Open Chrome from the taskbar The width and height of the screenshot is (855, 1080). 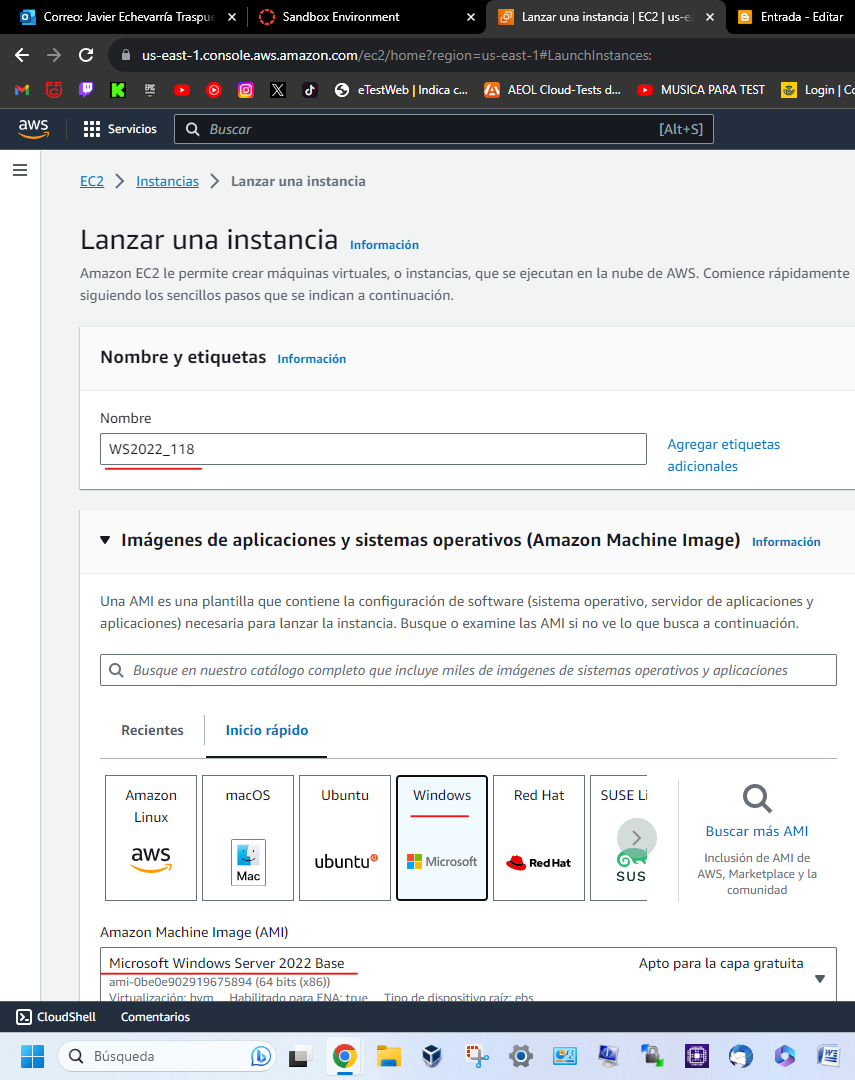point(344,1056)
